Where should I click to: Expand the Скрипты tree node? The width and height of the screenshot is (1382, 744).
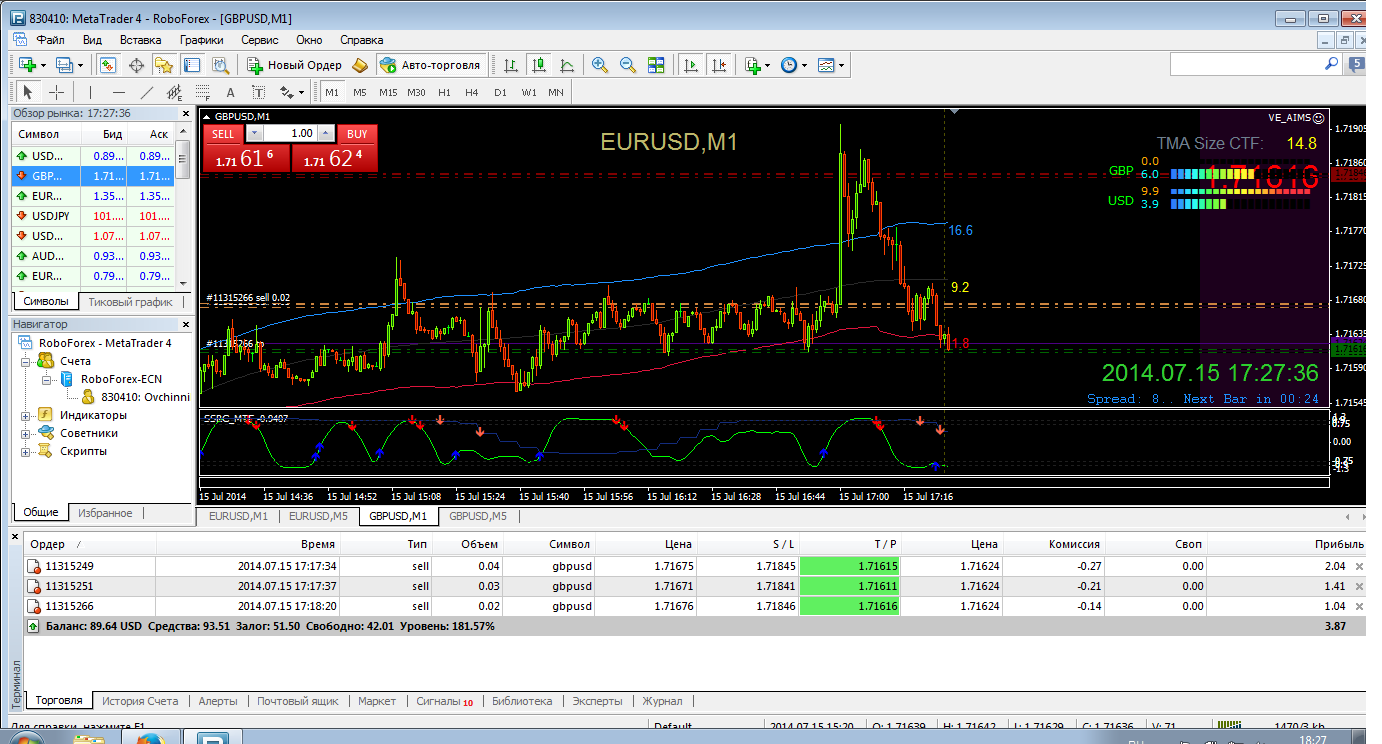tap(27, 451)
